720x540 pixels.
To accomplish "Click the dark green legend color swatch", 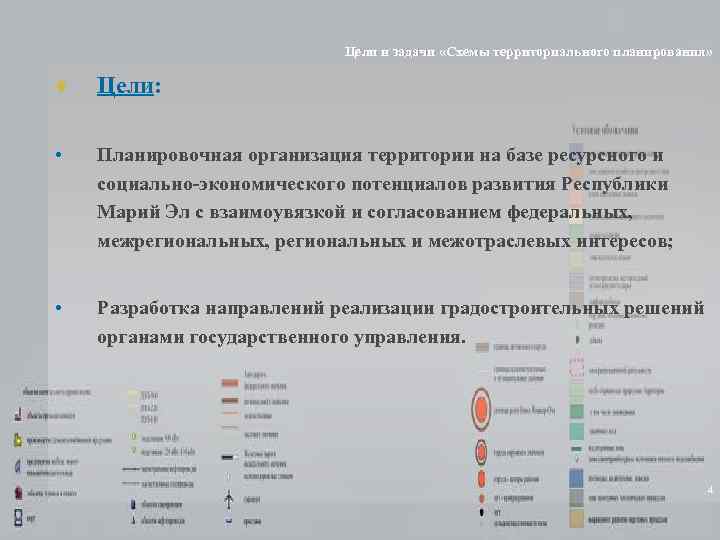I will coord(576,411).
